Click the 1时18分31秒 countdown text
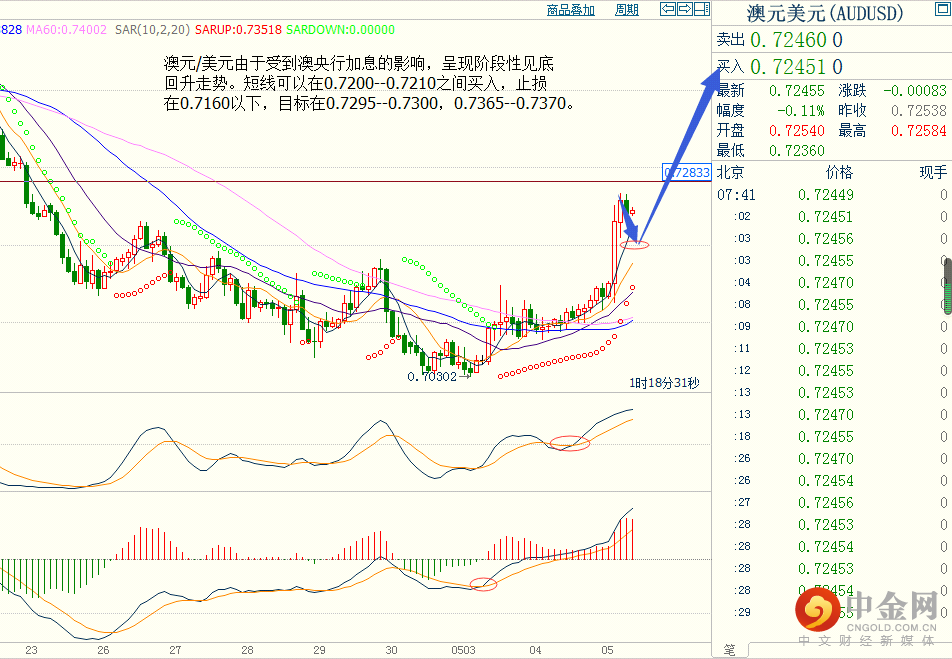The image size is (952, 659). click(664, 383)
